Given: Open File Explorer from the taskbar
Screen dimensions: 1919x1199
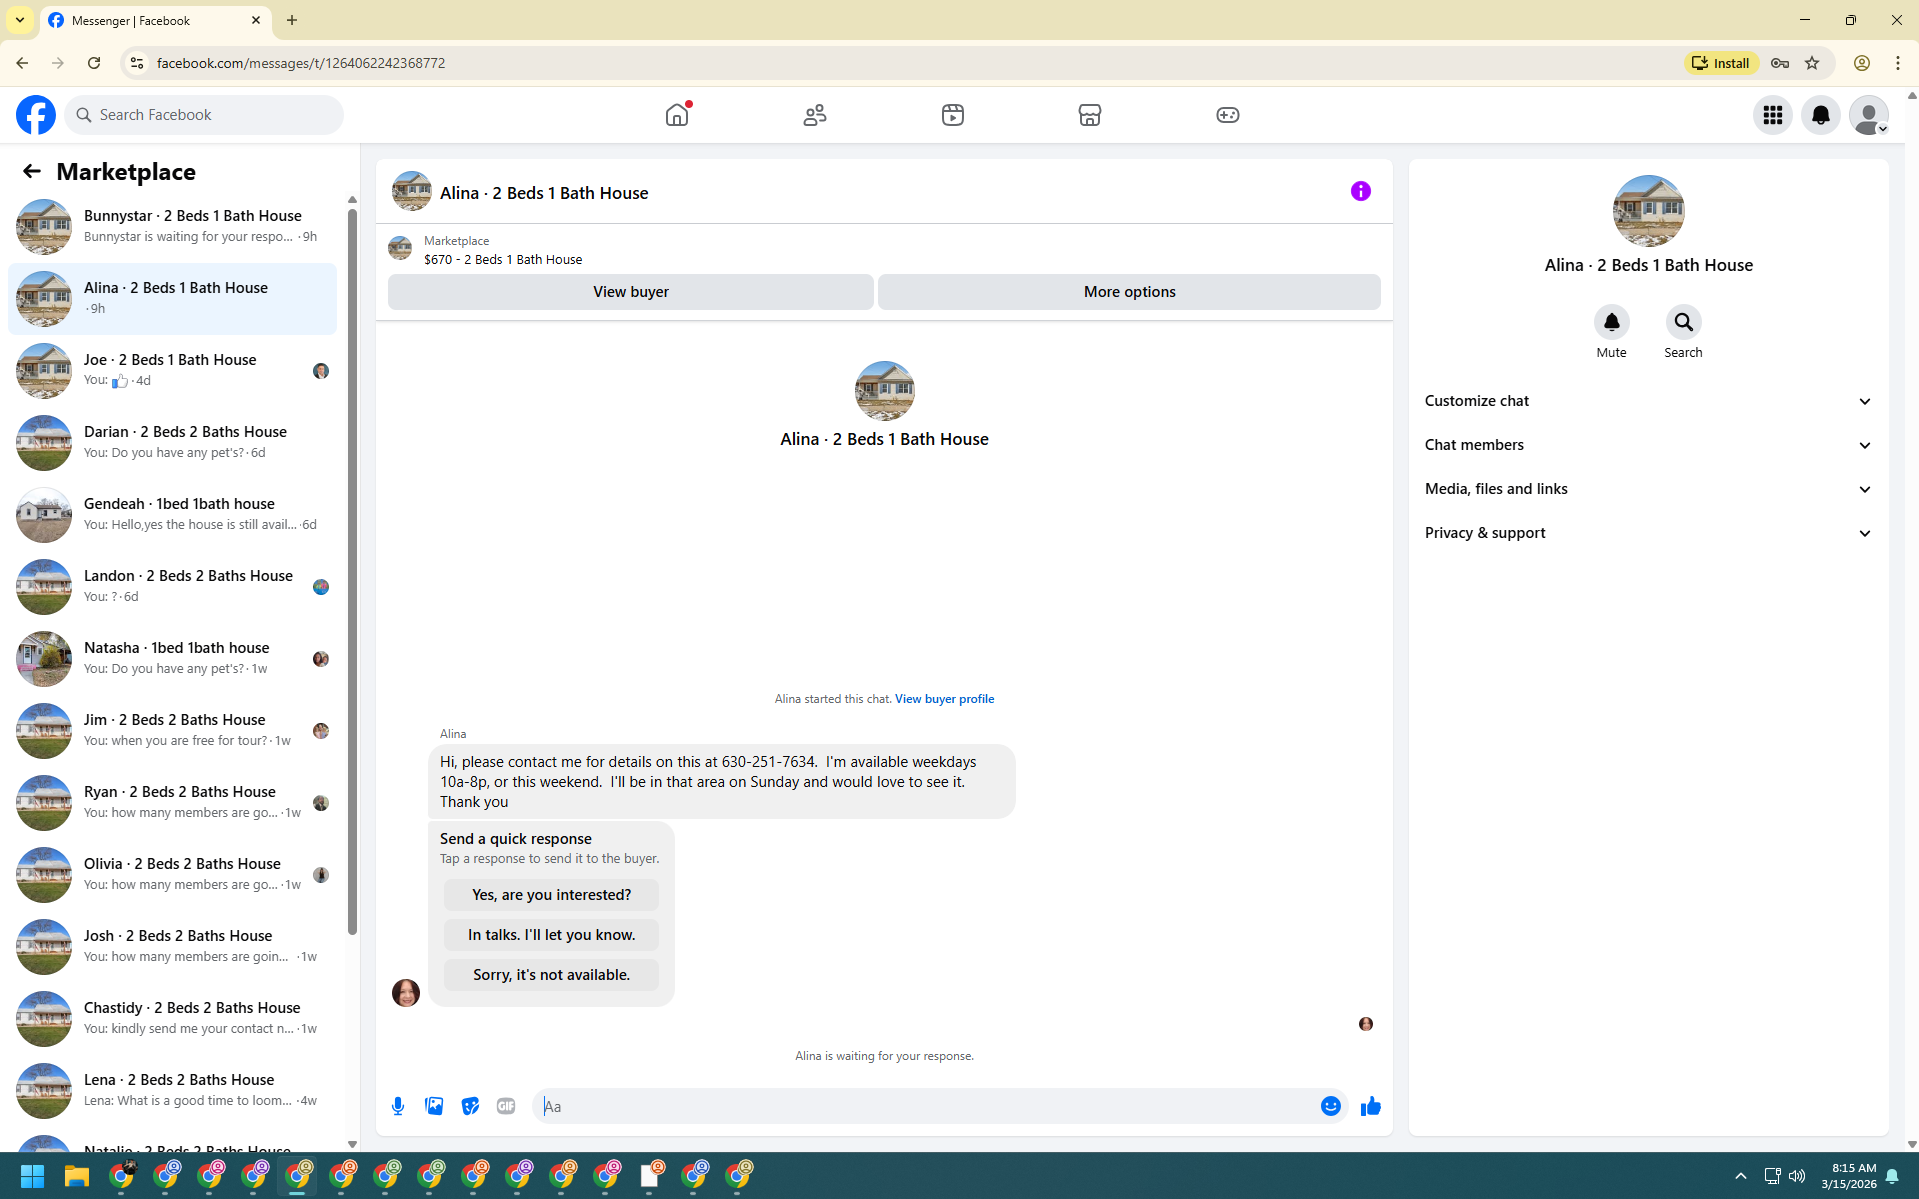Looking at the screenshot, I should [x=76, y=1176].
